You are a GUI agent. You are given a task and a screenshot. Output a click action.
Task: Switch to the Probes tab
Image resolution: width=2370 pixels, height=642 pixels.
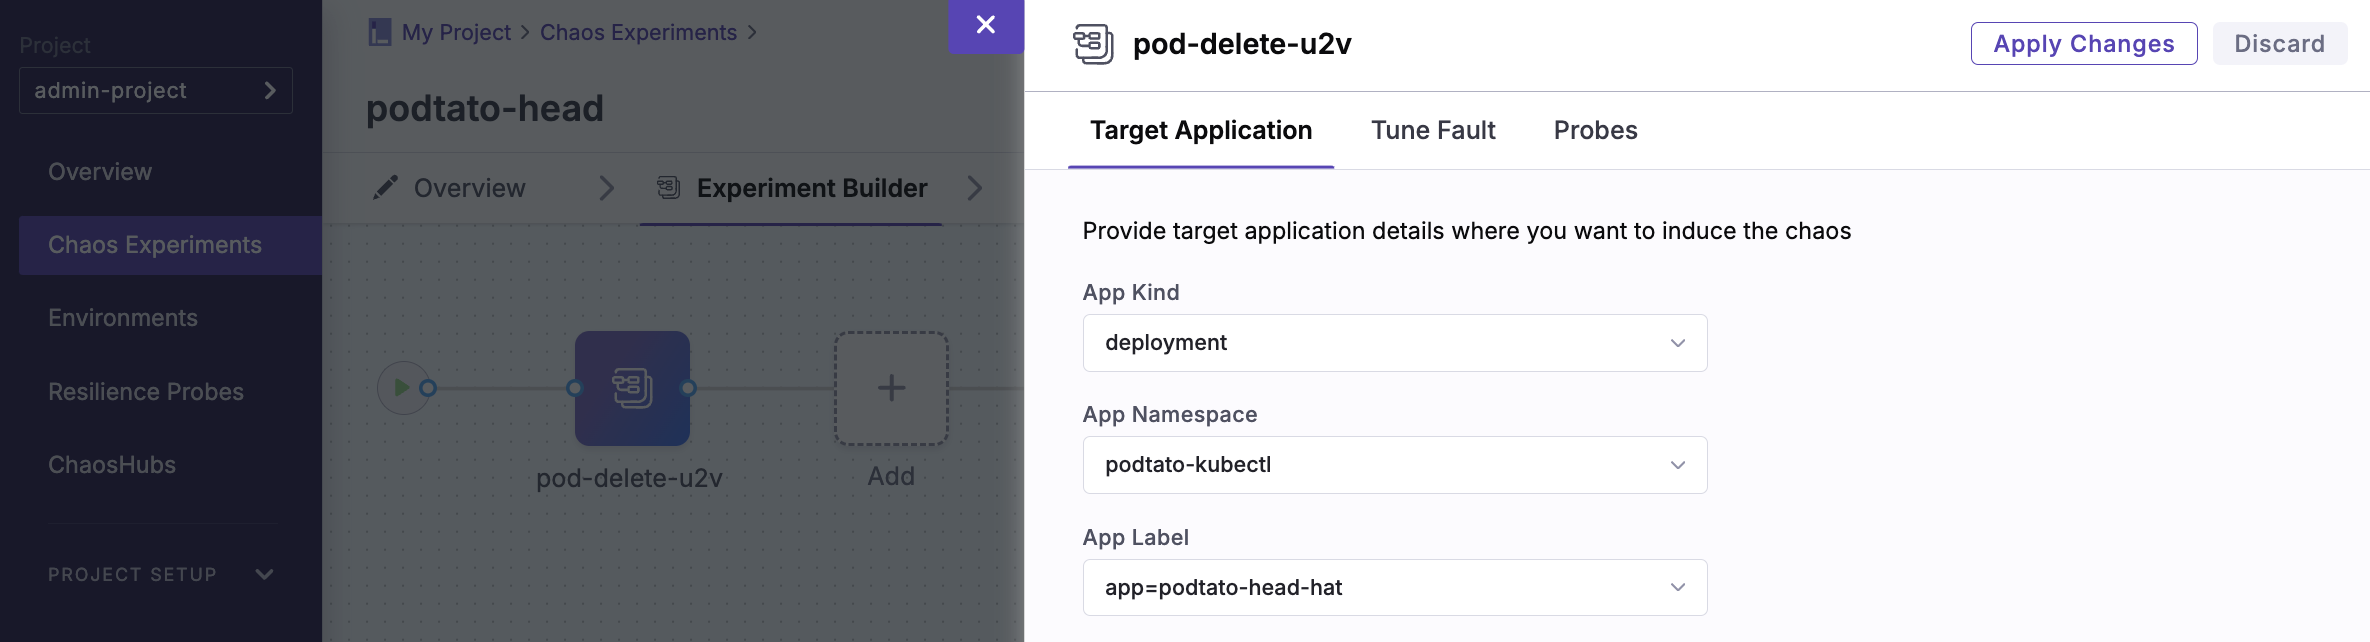(1595, 130)
